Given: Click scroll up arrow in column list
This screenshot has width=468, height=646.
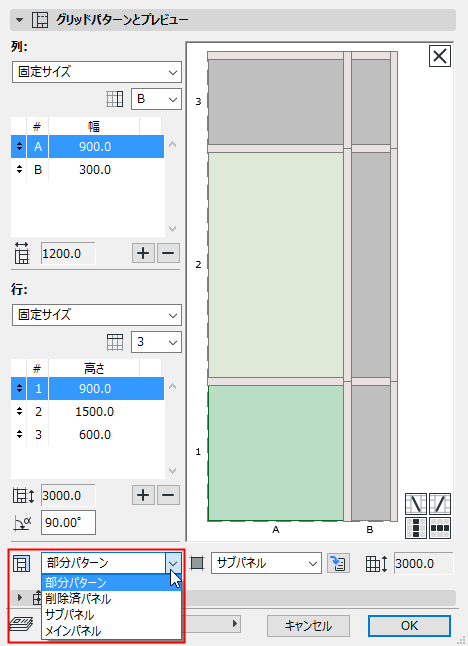Looking at the screenshot, I should pyautogui.click(x=173, y=144).
